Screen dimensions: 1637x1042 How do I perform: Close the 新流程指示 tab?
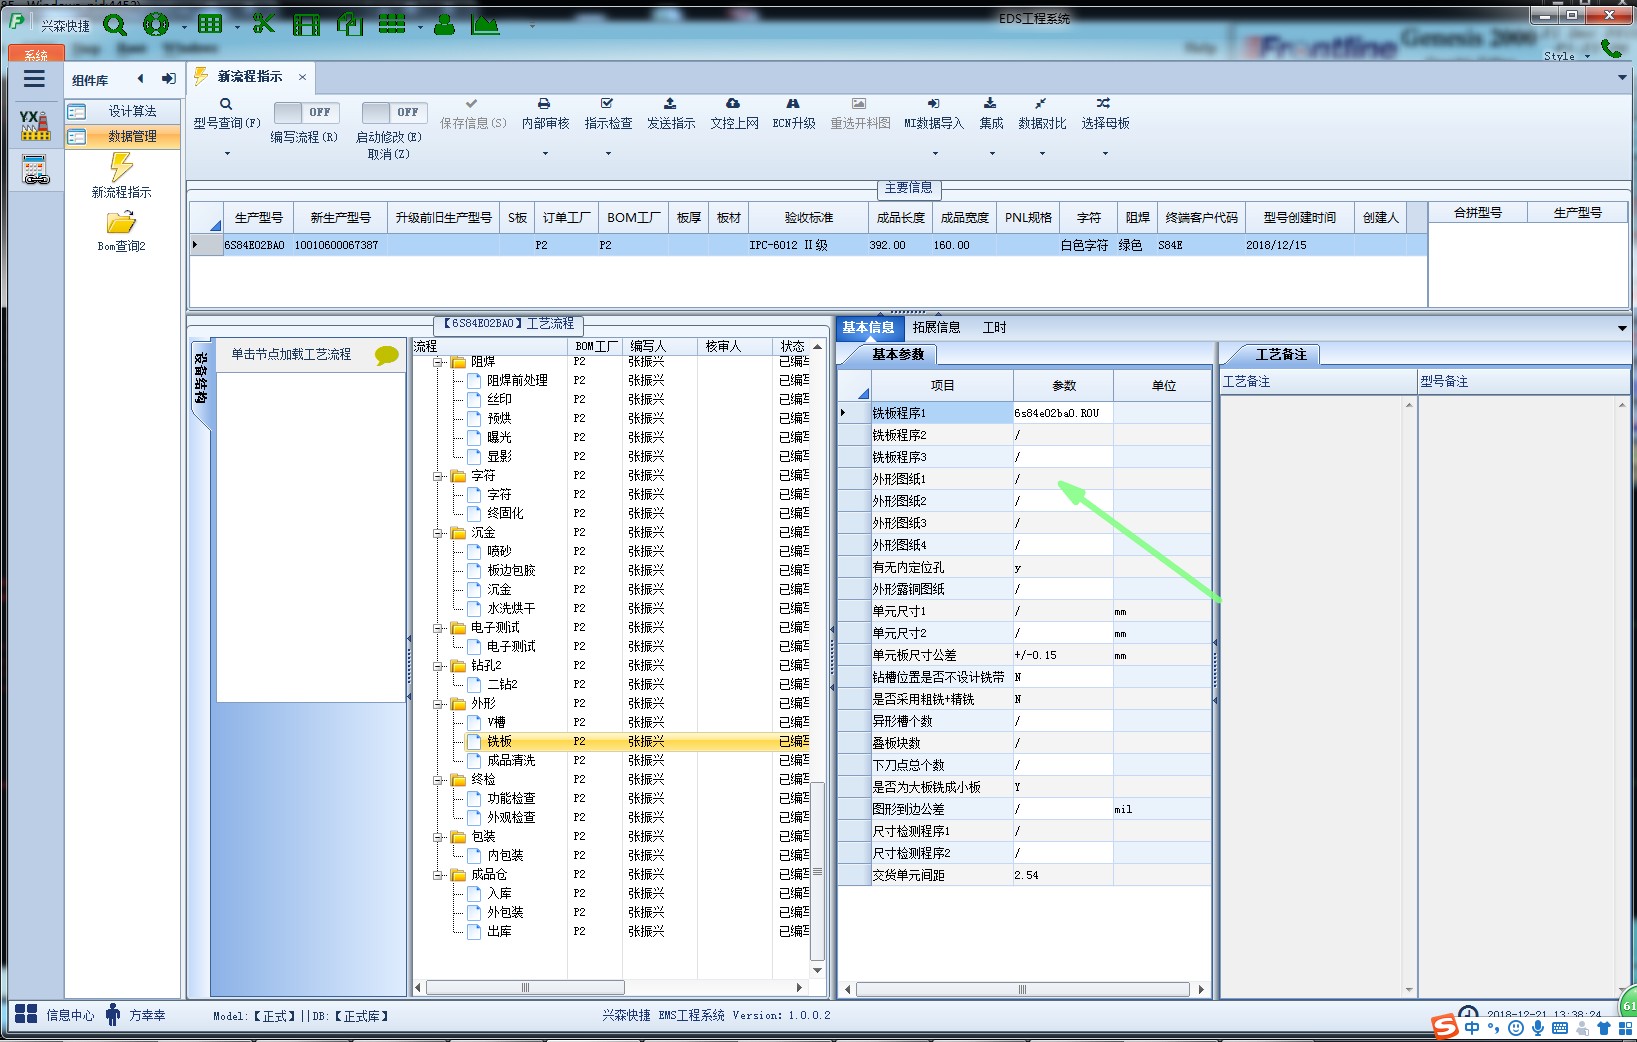(x=302, y=77)
